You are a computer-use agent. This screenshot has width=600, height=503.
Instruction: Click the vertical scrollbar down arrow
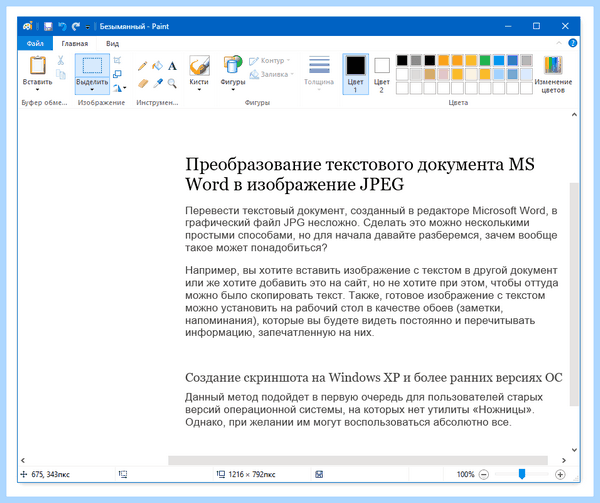click(574, 450)
